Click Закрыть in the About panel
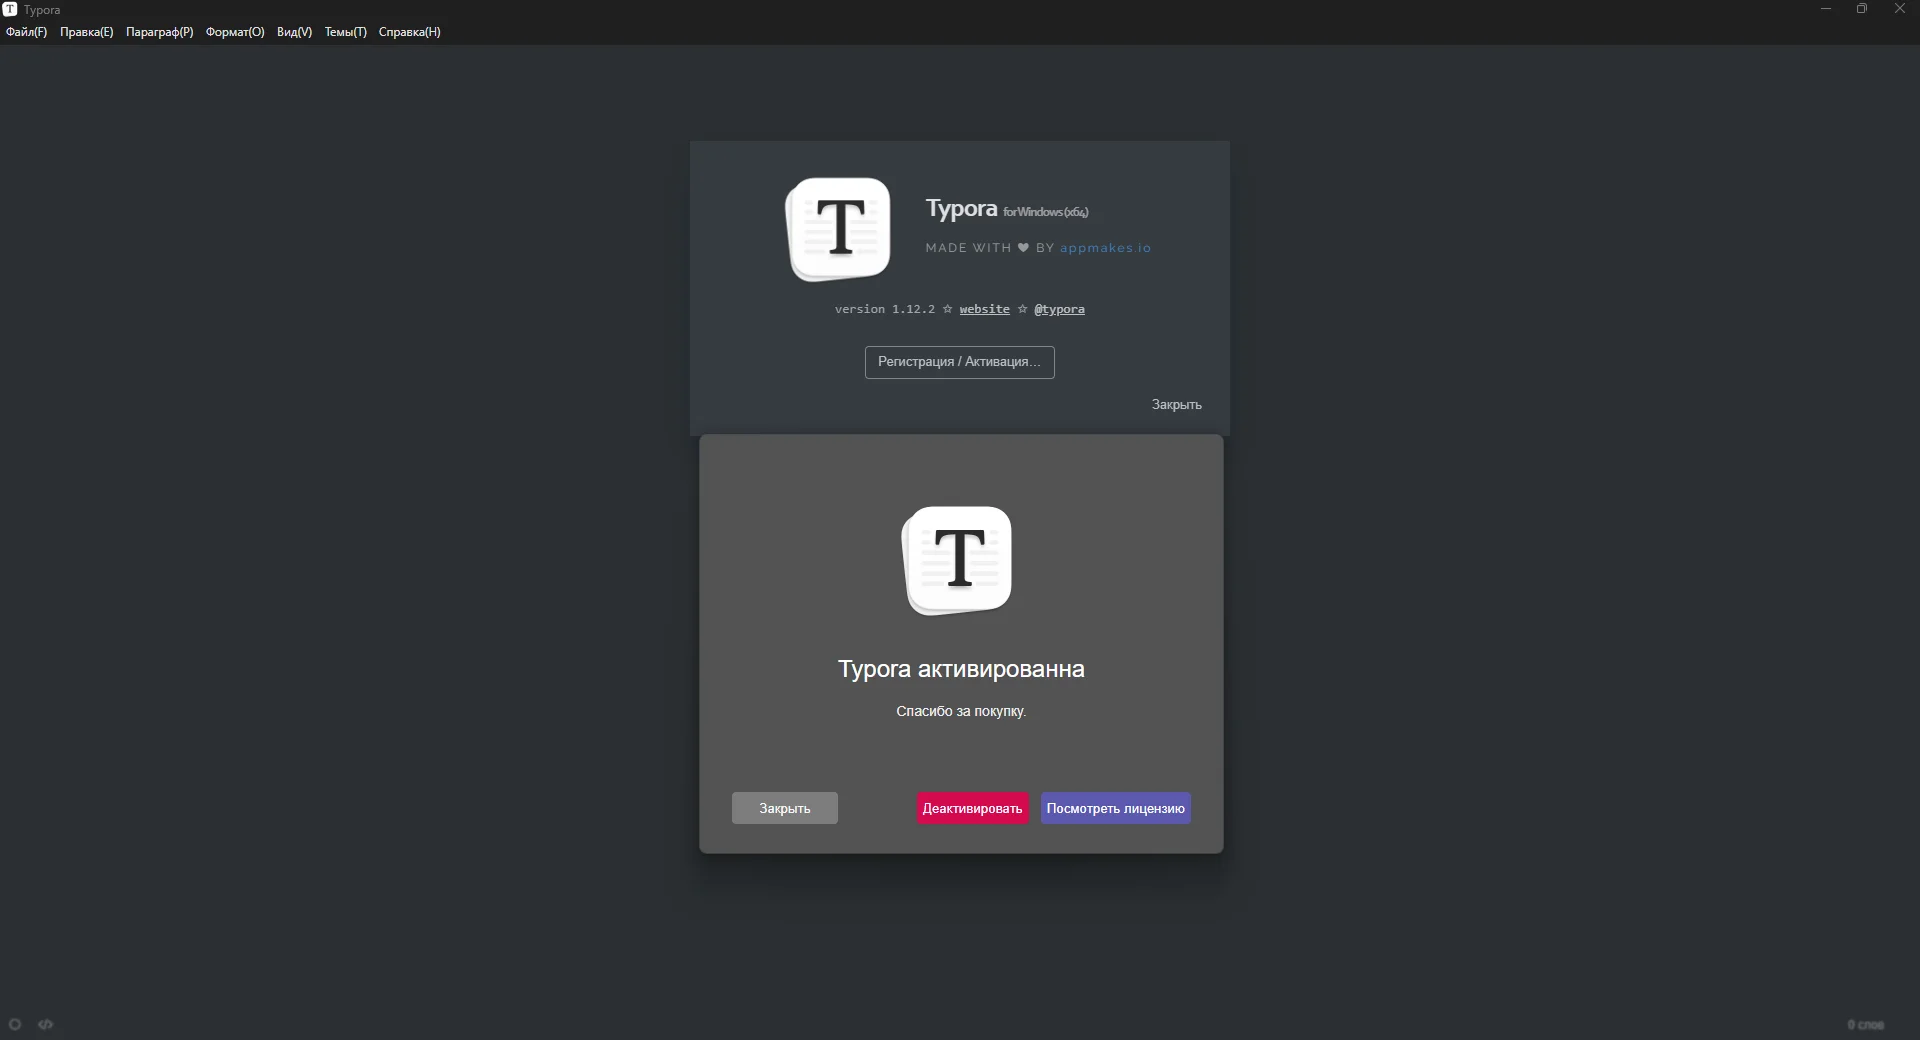The height and width of the screenshot is (1040, 1920). click(1176, 405)
